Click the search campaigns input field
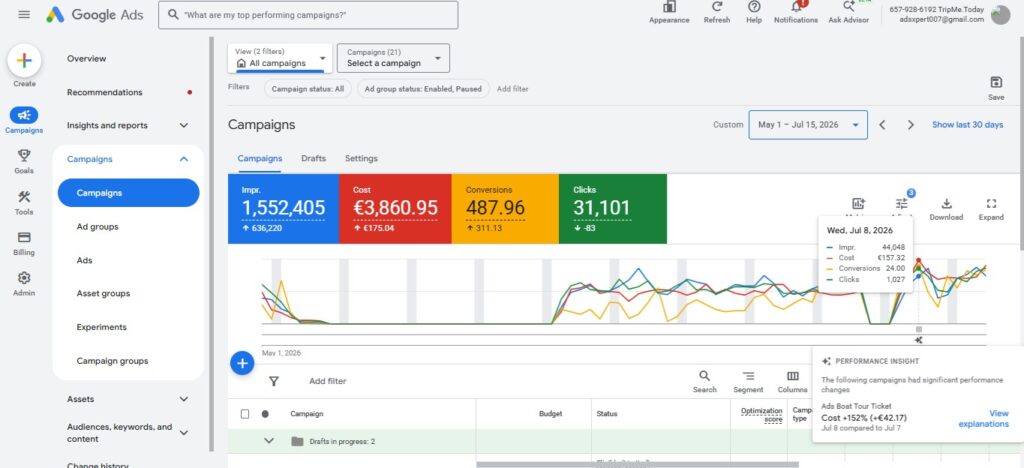Image resolution: width=1024 pixels, height=468 pixels. [x=308, y=14]
